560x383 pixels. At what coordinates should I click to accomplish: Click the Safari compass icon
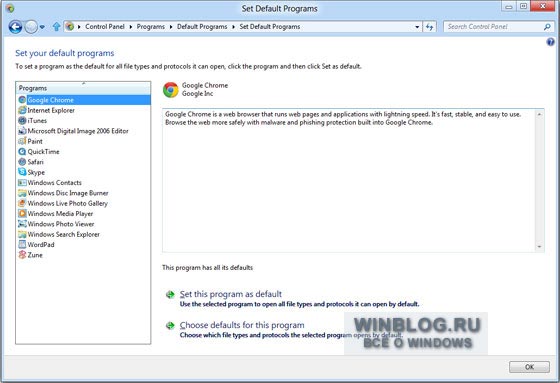coord(22,162)
